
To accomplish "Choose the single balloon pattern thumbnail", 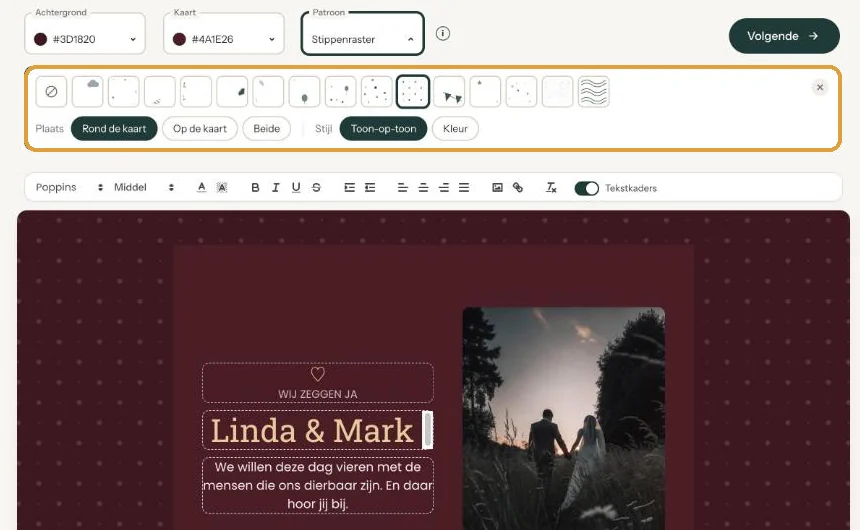I will coord(304,92).
